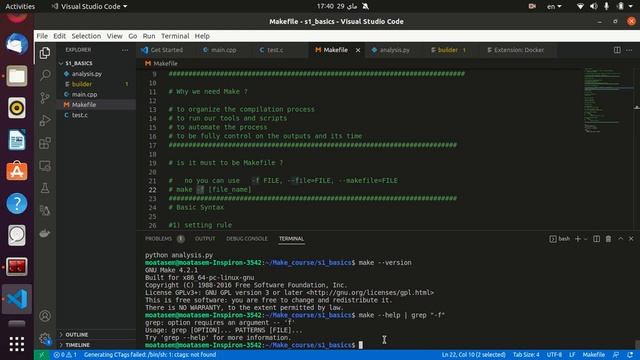Open the Edit menu
This screenshot has width=640, height=360.
60,36
